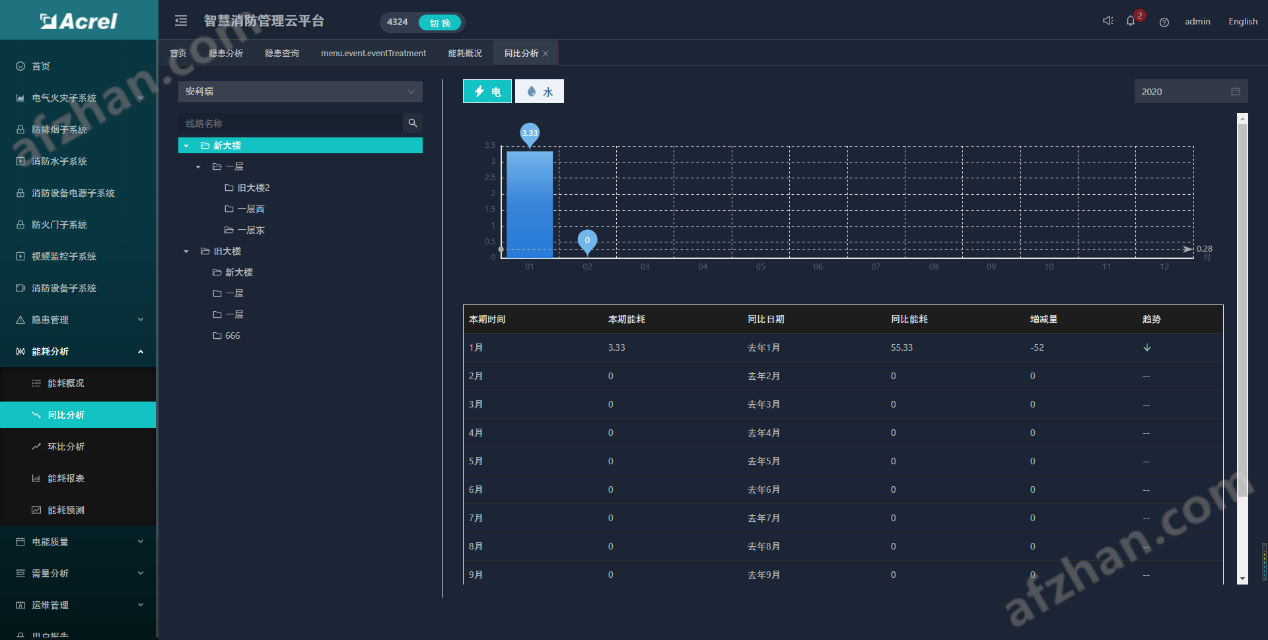Click the 55.33 cell in the table
This screenshot has width=1268, height=640.
pos(902,347)
